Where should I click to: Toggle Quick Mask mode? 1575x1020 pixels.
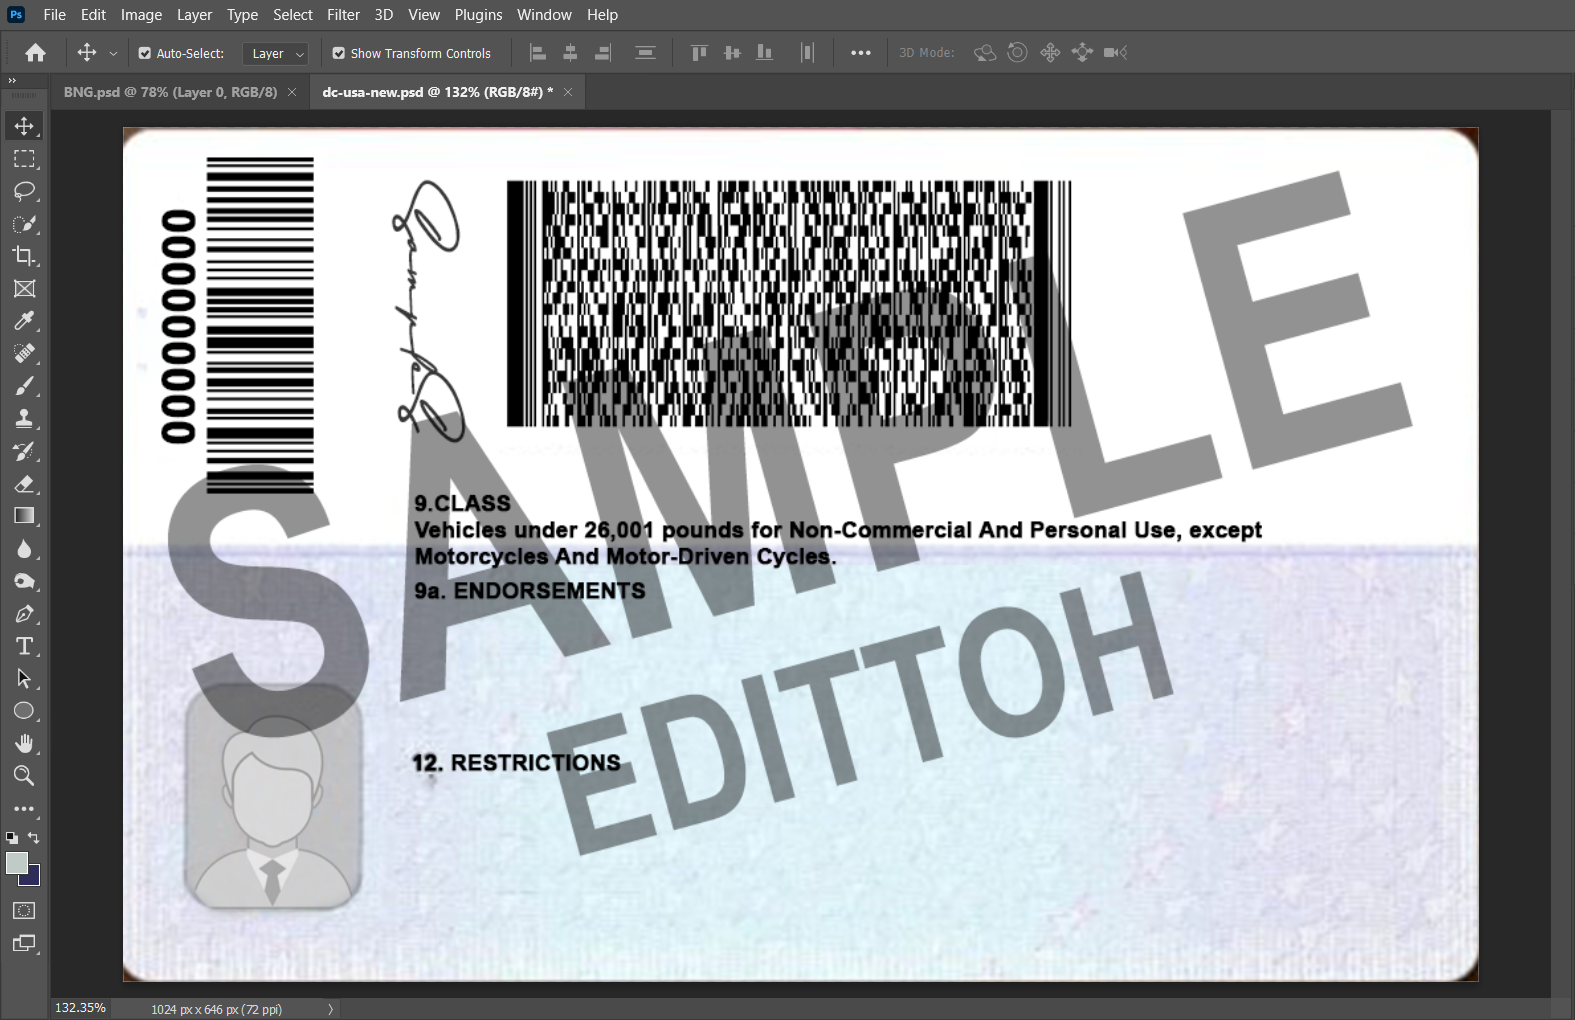(x=24, y=911)
